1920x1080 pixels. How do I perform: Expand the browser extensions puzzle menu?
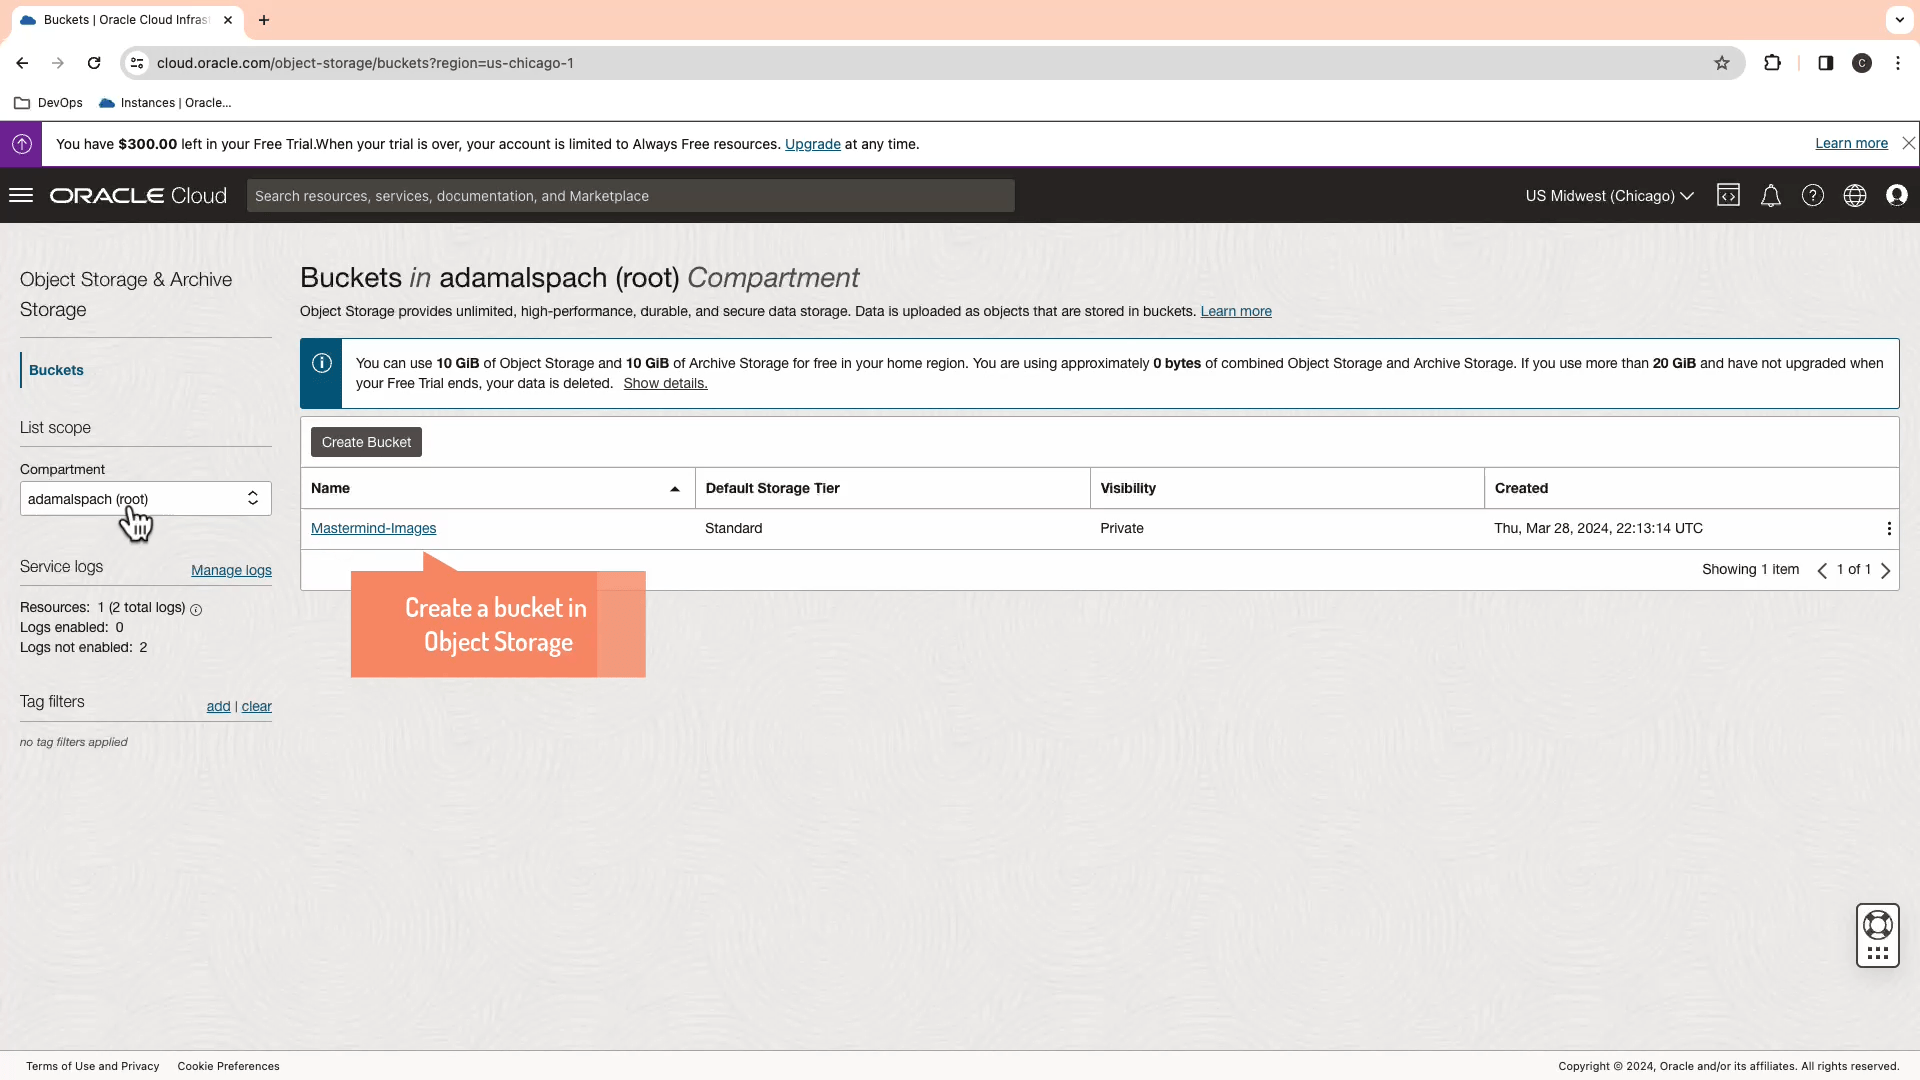tap(1772, 62)
